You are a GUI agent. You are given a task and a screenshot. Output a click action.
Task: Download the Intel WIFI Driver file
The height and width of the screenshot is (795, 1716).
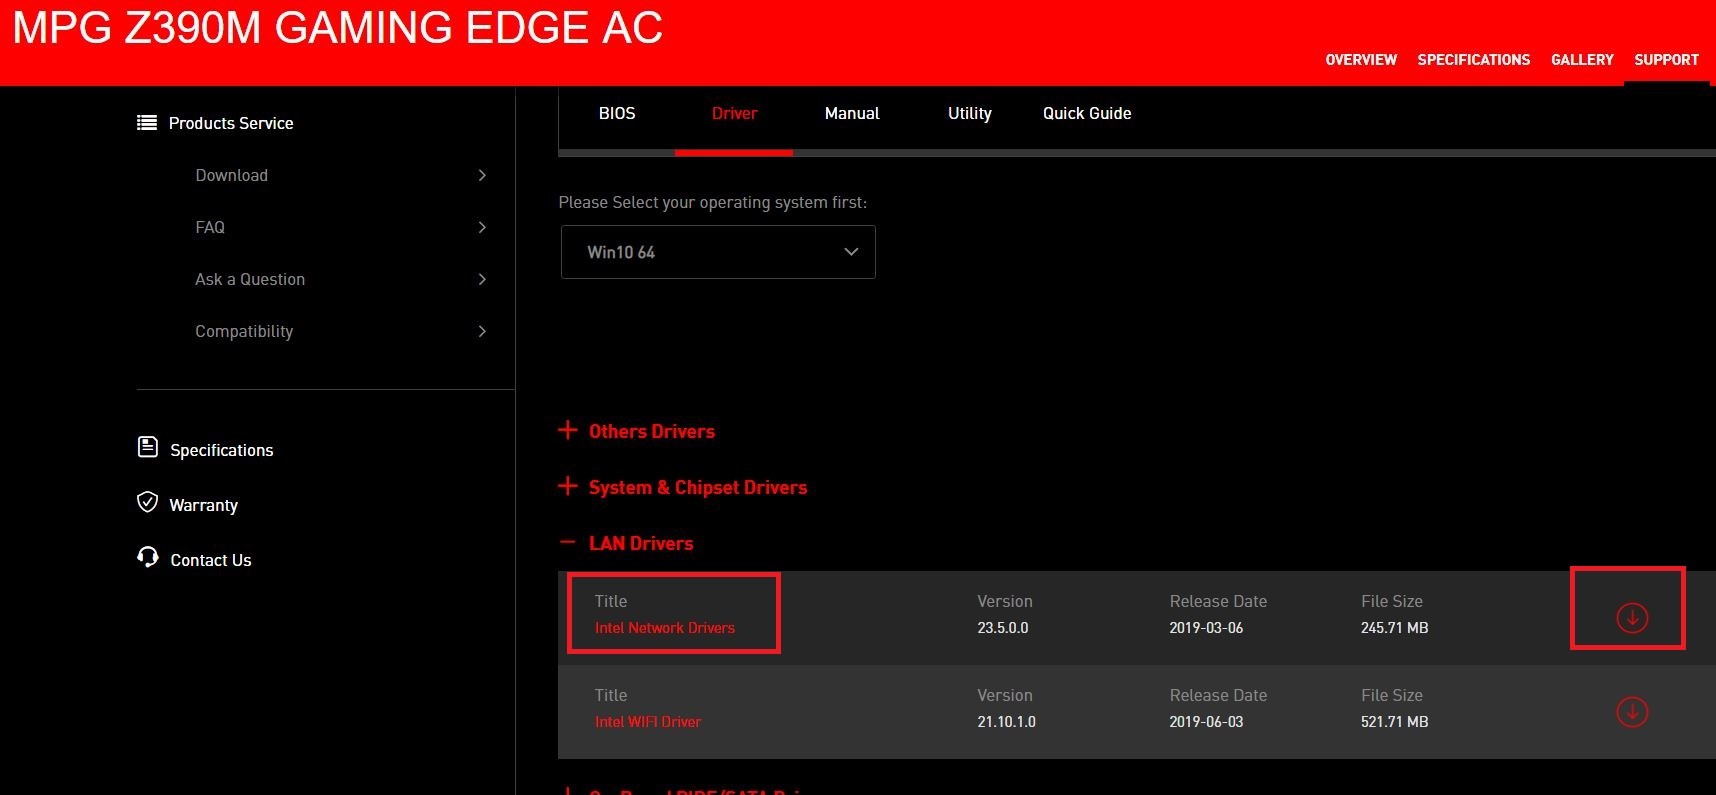[1631, 711]
